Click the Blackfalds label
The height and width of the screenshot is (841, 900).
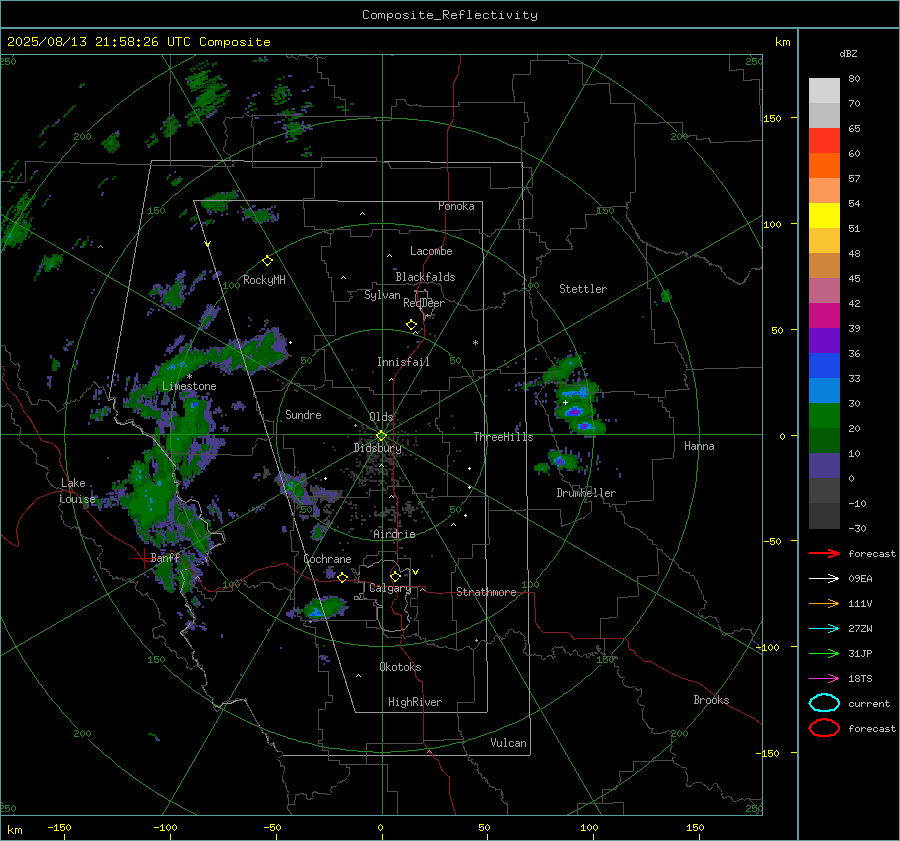pos(425,277)
